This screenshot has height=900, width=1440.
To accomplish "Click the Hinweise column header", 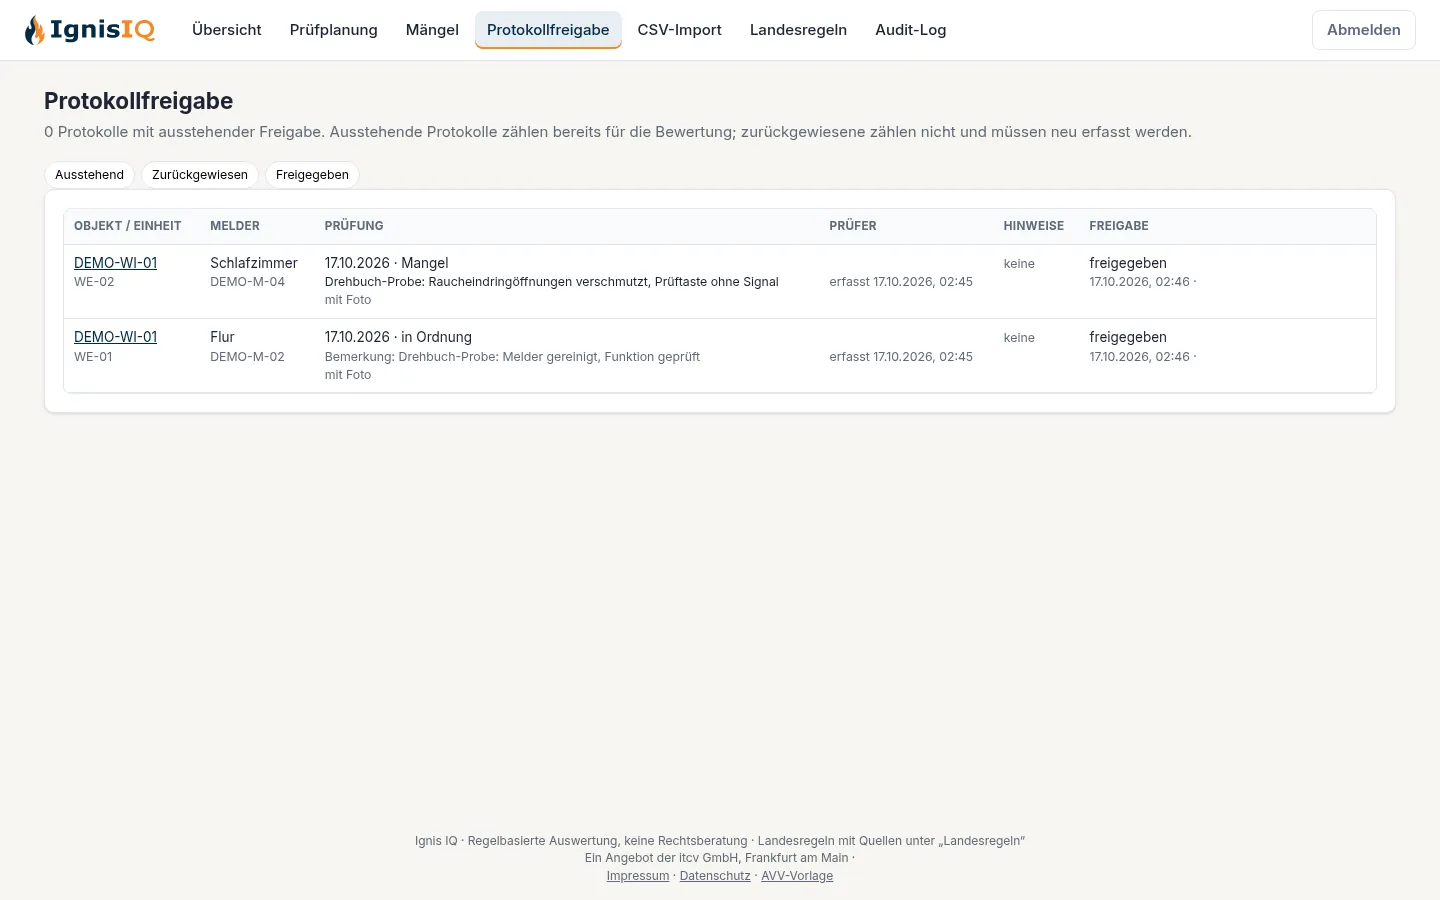I will 1034,226.
